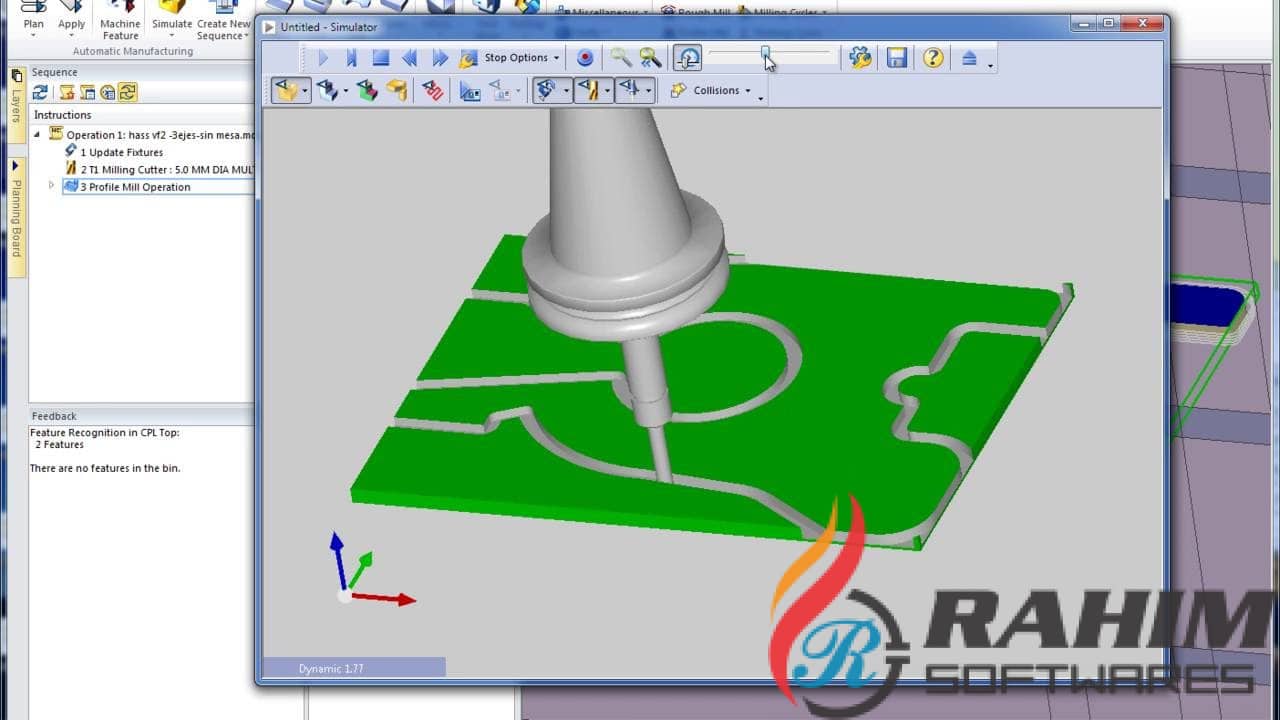Click the gold solid block icon
This screenshot has height=720, width=1280.
point(397,91)
